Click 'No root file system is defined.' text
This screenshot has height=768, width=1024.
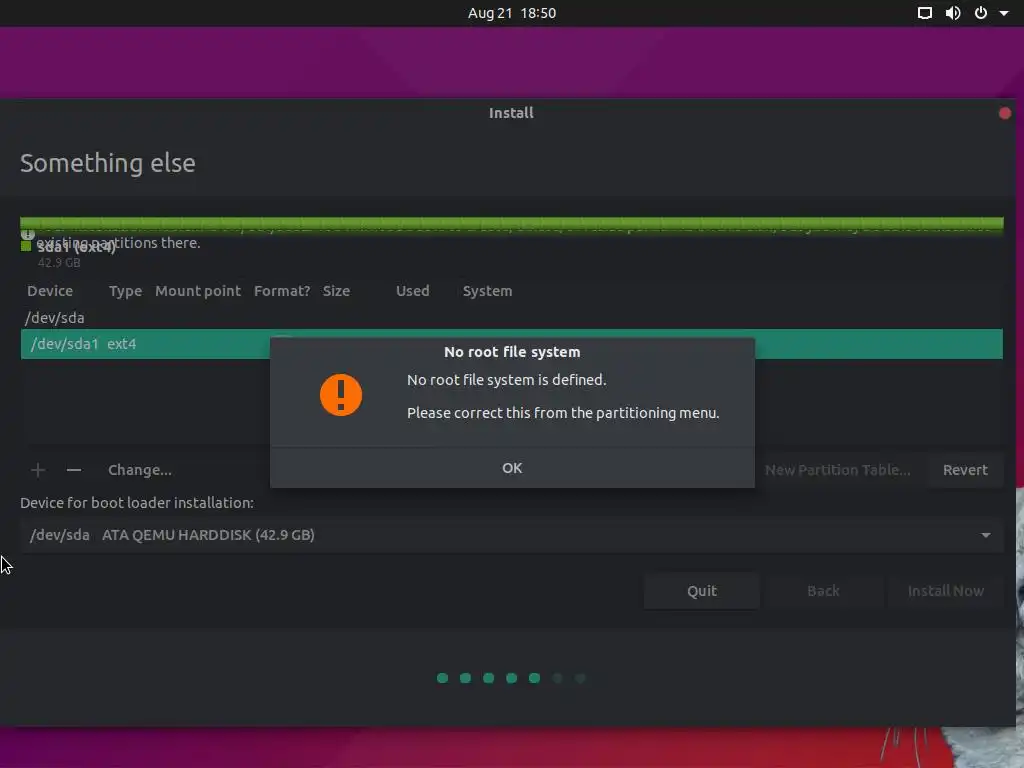click(506, 380)
